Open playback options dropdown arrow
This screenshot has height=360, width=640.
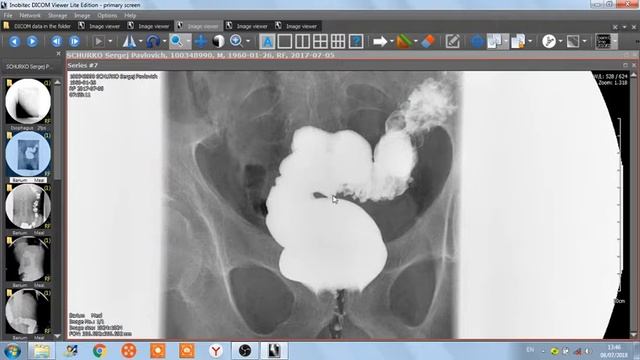coord(110,41)
